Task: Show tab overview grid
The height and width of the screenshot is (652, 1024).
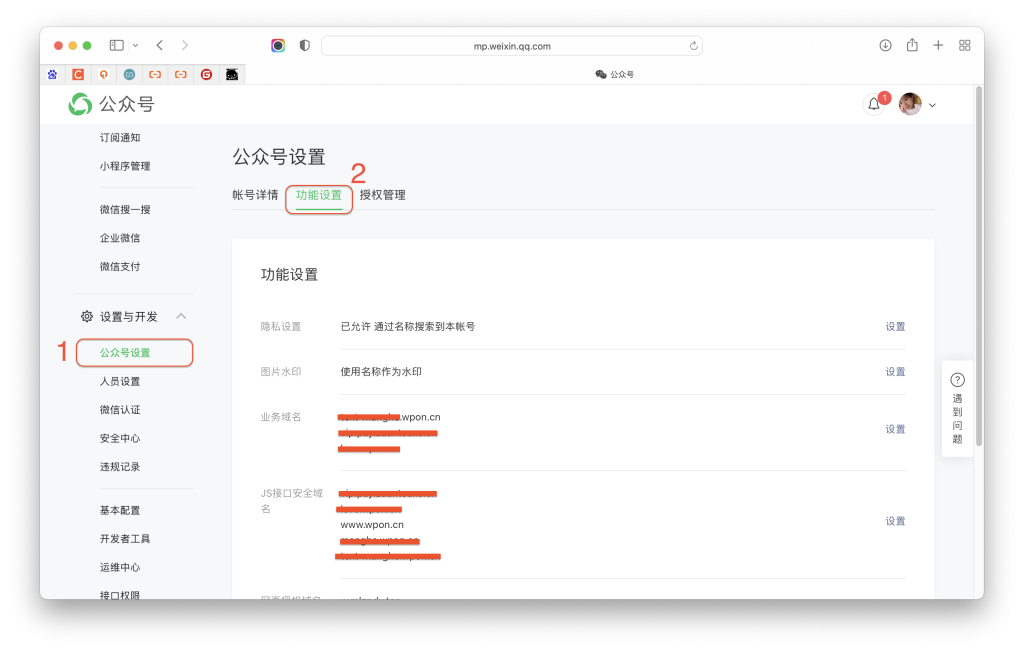Action: 965,45
